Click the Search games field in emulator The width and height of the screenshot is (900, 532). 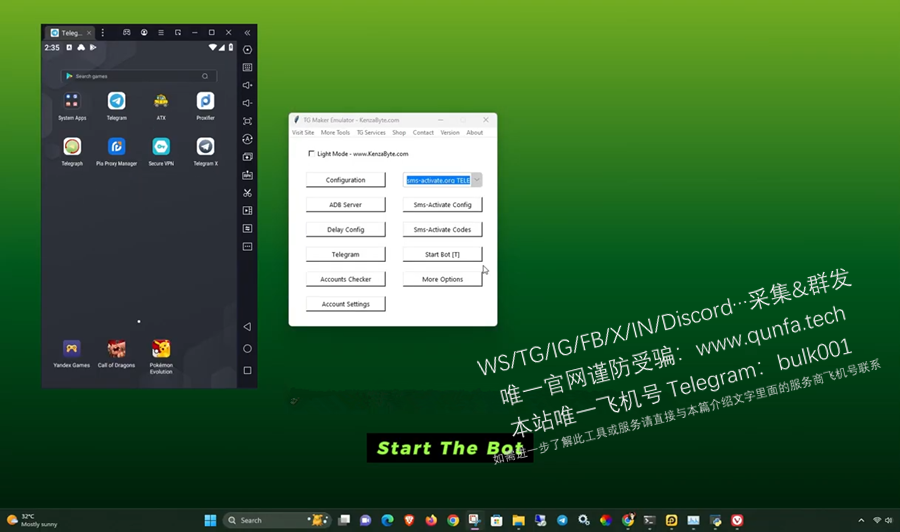(x=138, y=76)
